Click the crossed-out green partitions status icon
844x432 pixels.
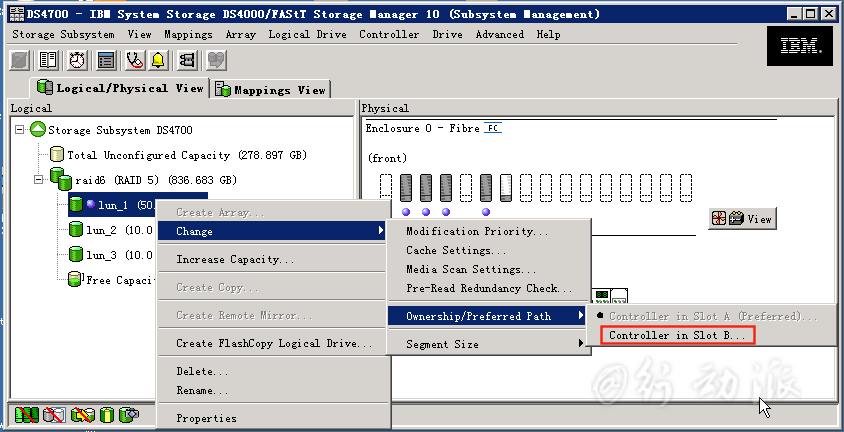tap(26, 415)
